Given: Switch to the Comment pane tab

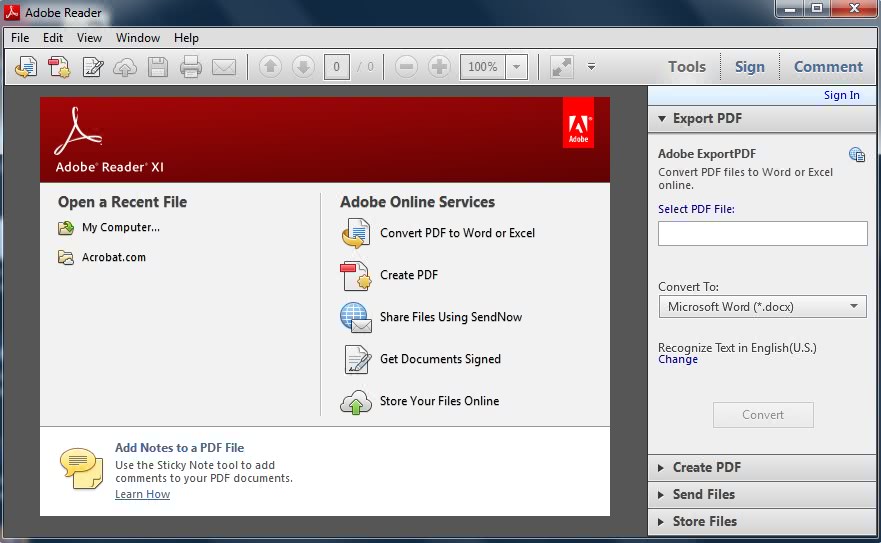Looking at the screenshot, I should 827,67.
